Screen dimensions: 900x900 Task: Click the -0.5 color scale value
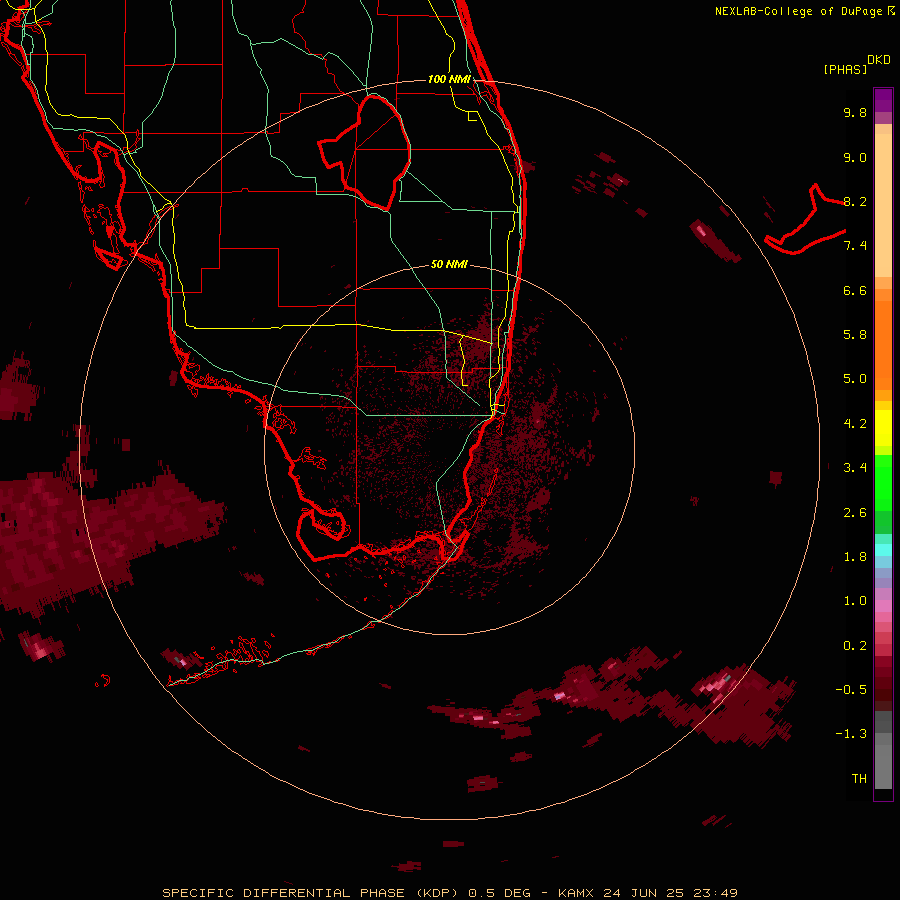pyautogui.click(x=851, y=690)
